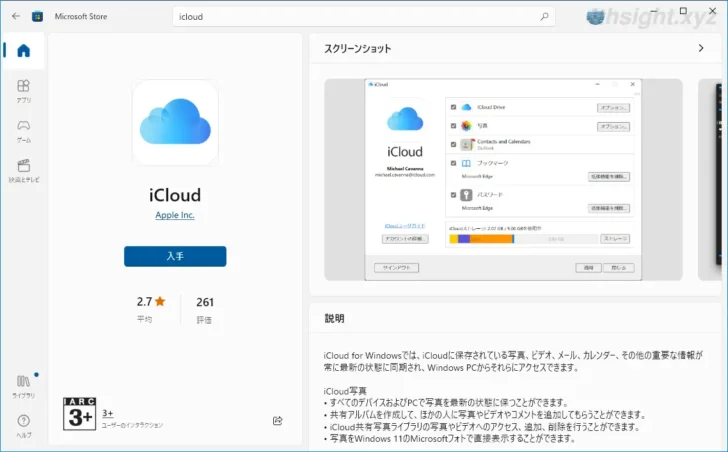This screenshot has width=728, height=452.
Task: Open the Games (ゲーム) section
Action: pos(23,131)
